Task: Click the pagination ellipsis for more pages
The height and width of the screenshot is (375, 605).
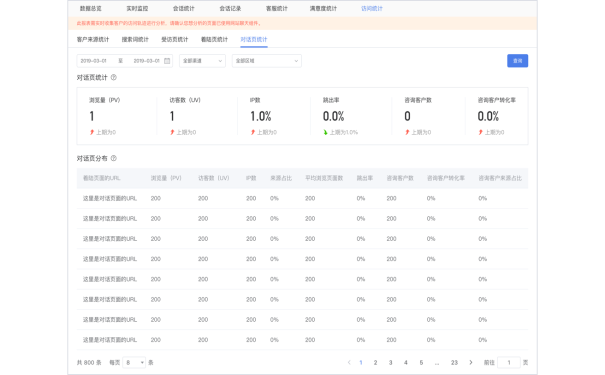Action: (437, 363)
